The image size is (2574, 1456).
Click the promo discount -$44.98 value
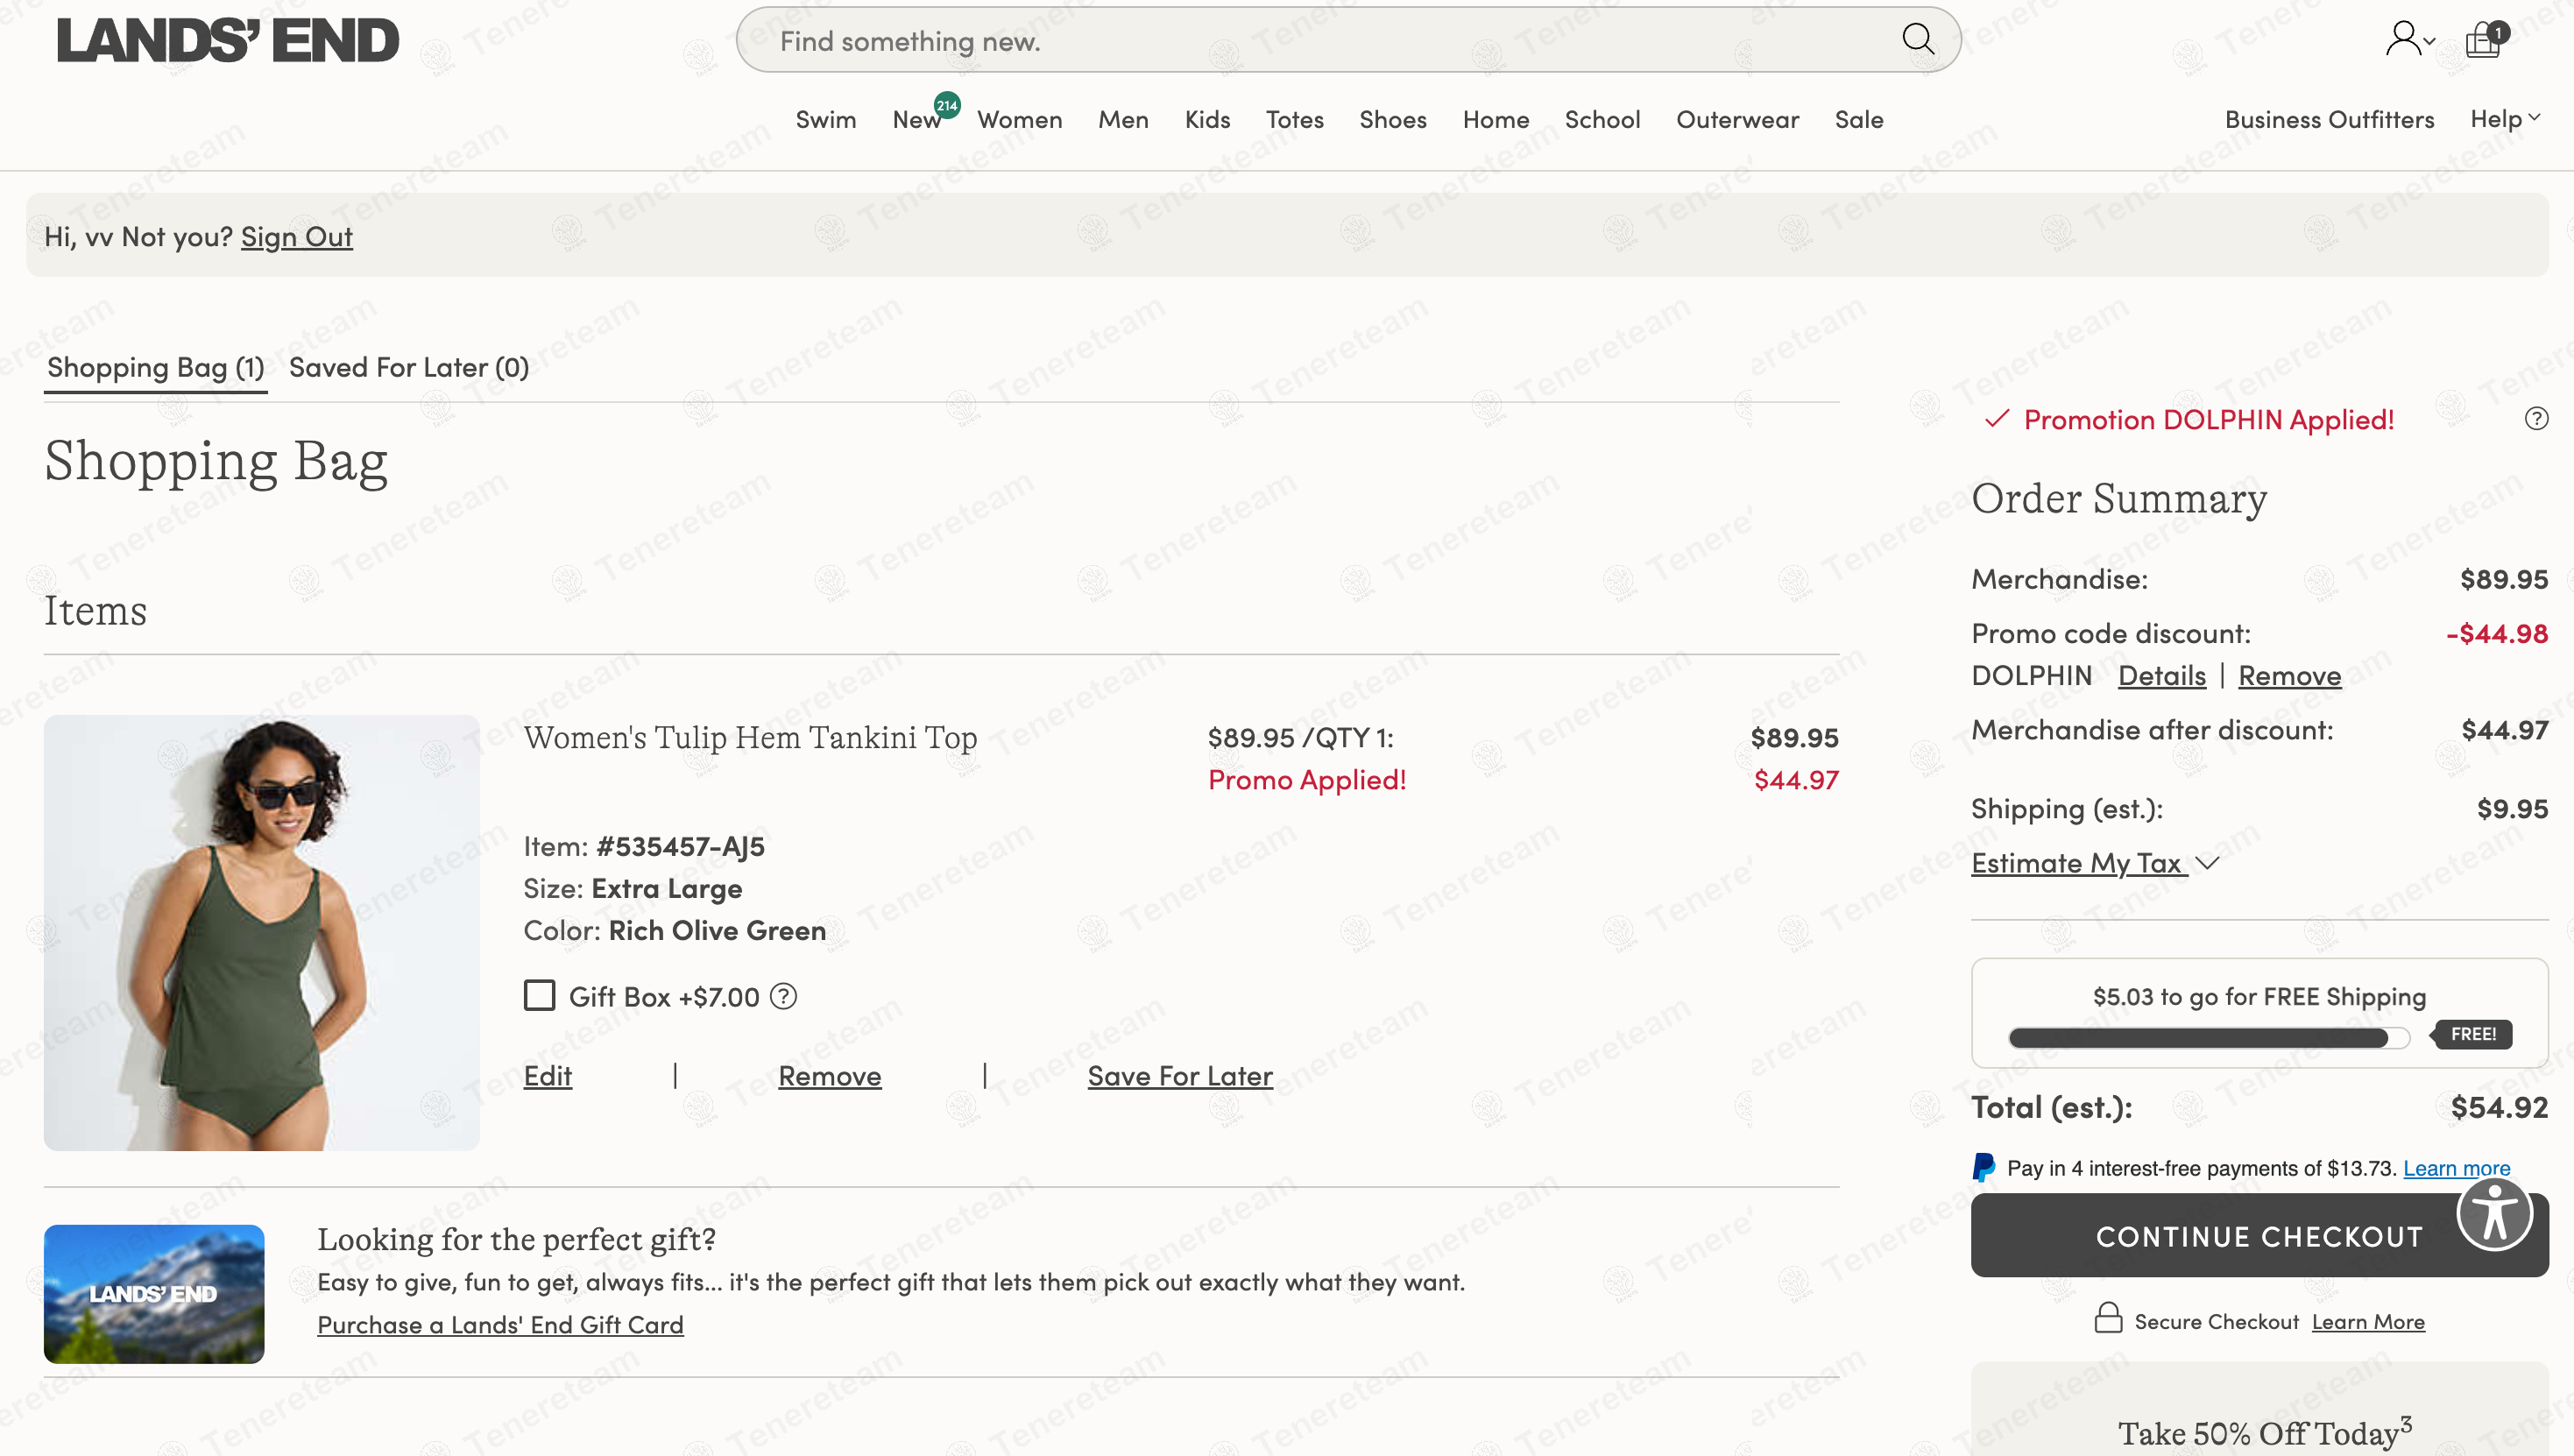point(2496,634)
